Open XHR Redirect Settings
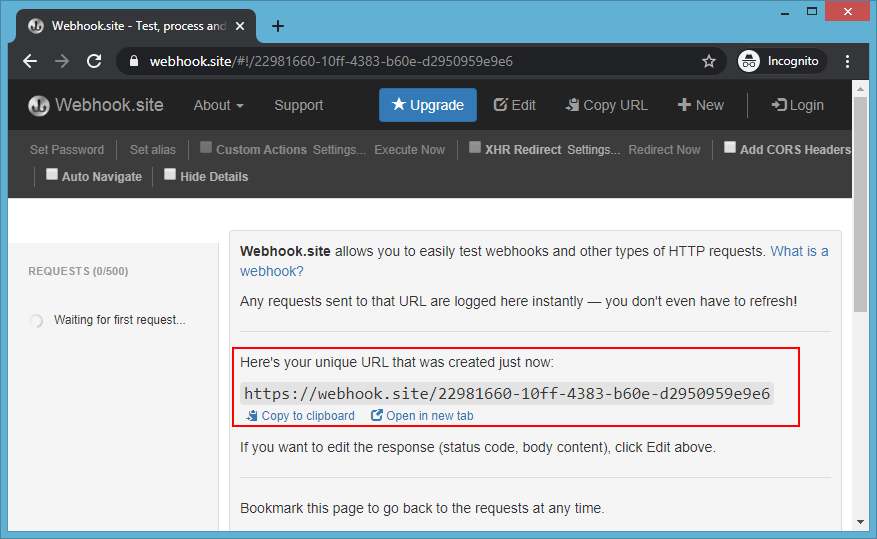 click(593, 150)
